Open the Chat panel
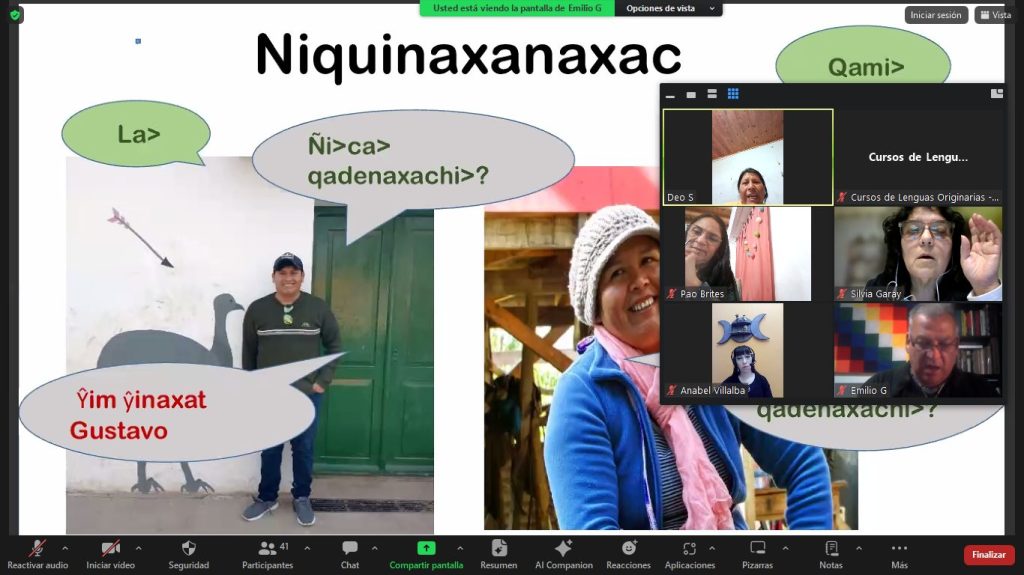The width and height of the screenshot is (1024, 575). (x=349, y=549)
